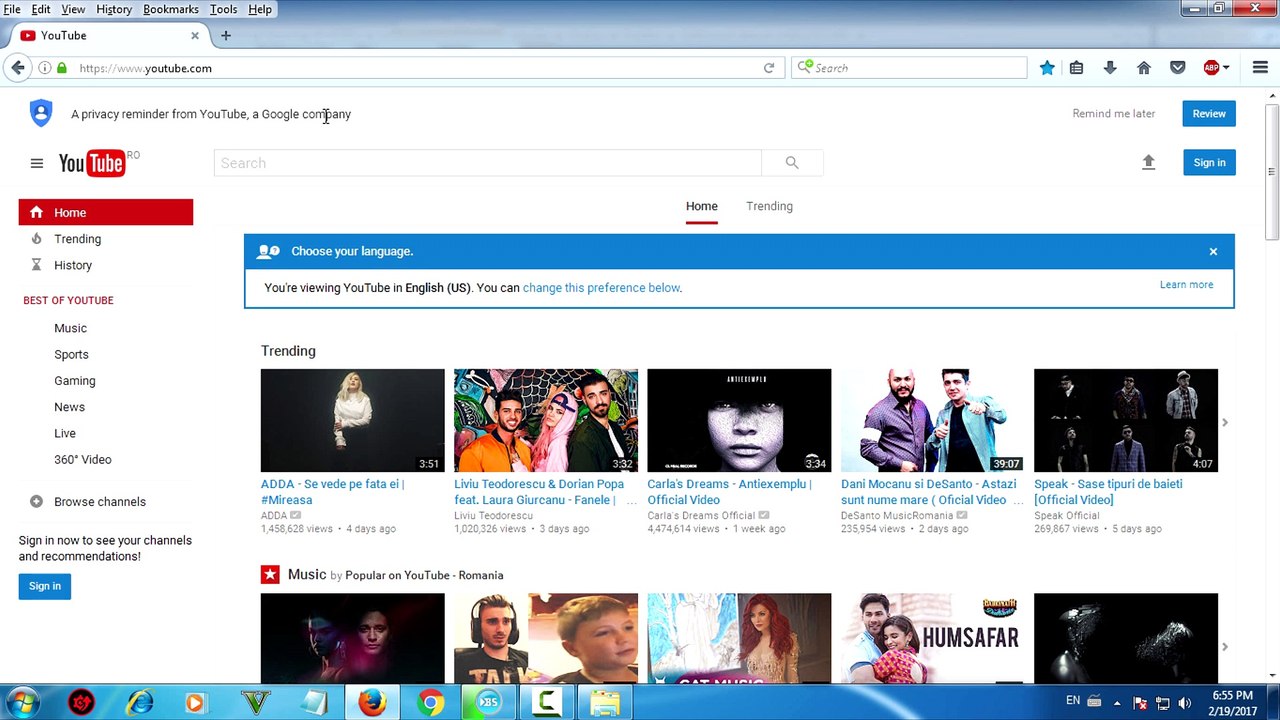Click the YouTube logo

point(92,163)
